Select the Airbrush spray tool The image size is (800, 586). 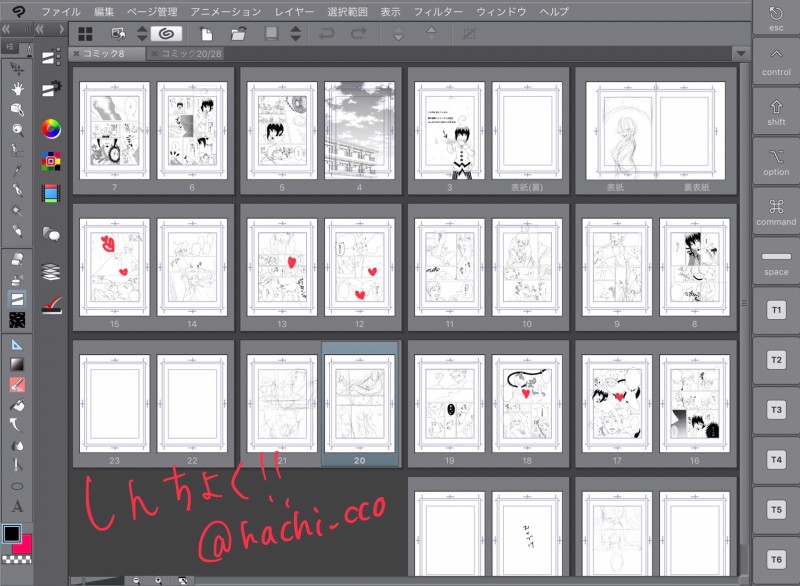[17, 279]
